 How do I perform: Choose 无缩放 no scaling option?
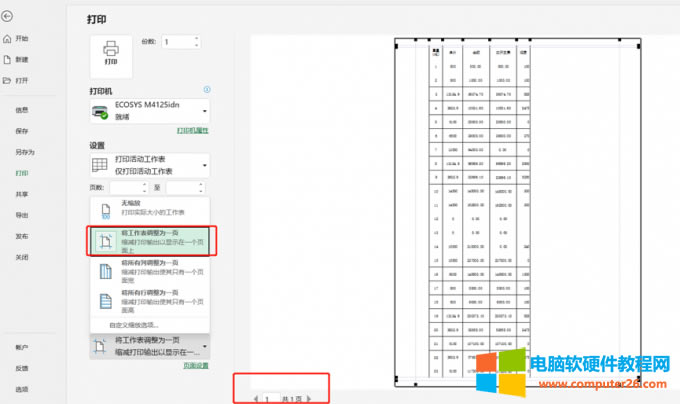click(150, 210)
